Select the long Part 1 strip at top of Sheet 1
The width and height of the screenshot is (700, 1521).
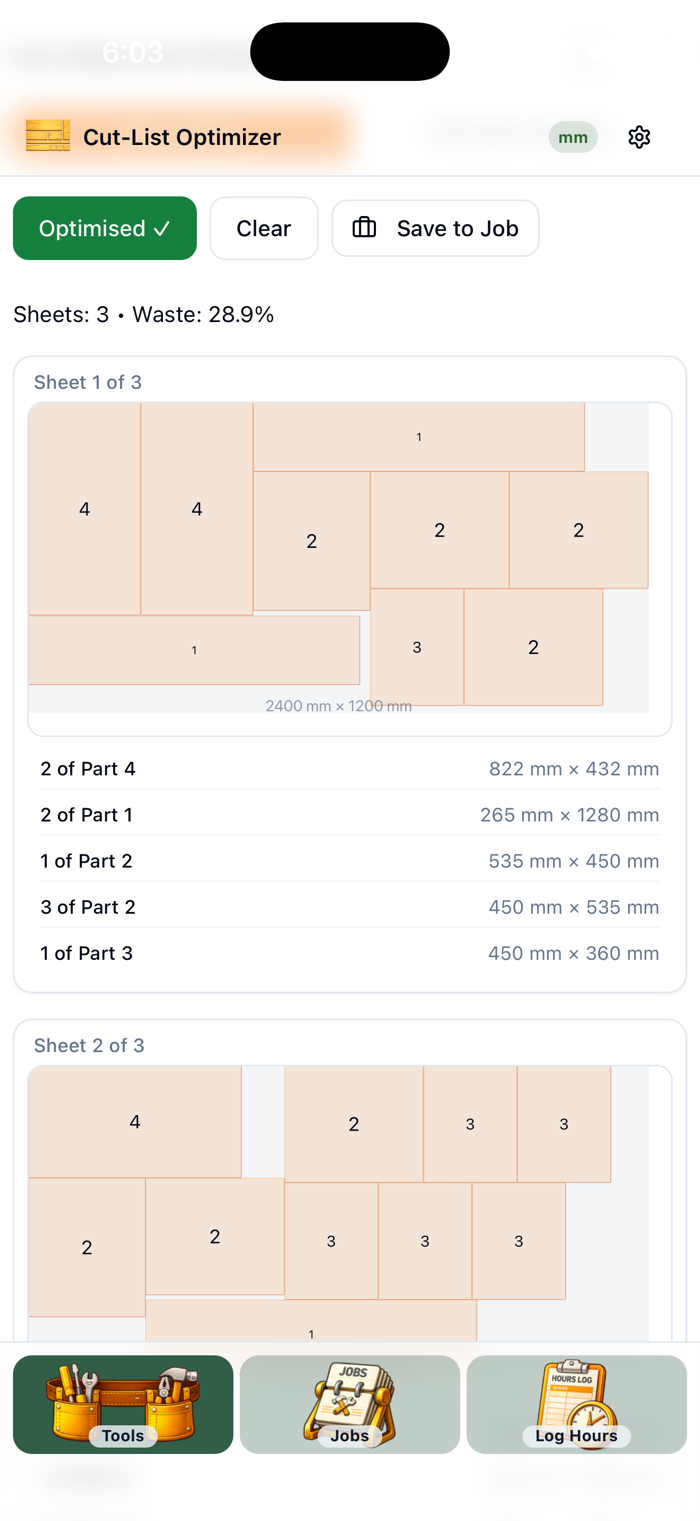point(419,437)
